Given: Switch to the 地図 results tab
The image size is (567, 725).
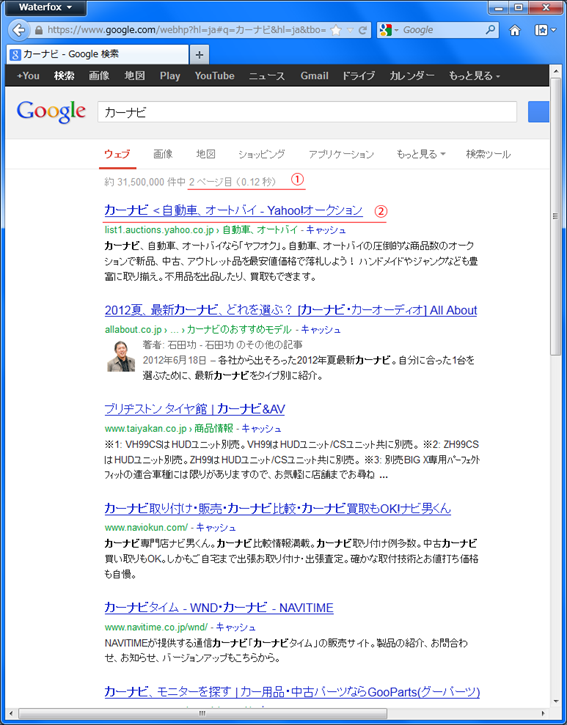Looking at the screenshot, I should [205, 154].
